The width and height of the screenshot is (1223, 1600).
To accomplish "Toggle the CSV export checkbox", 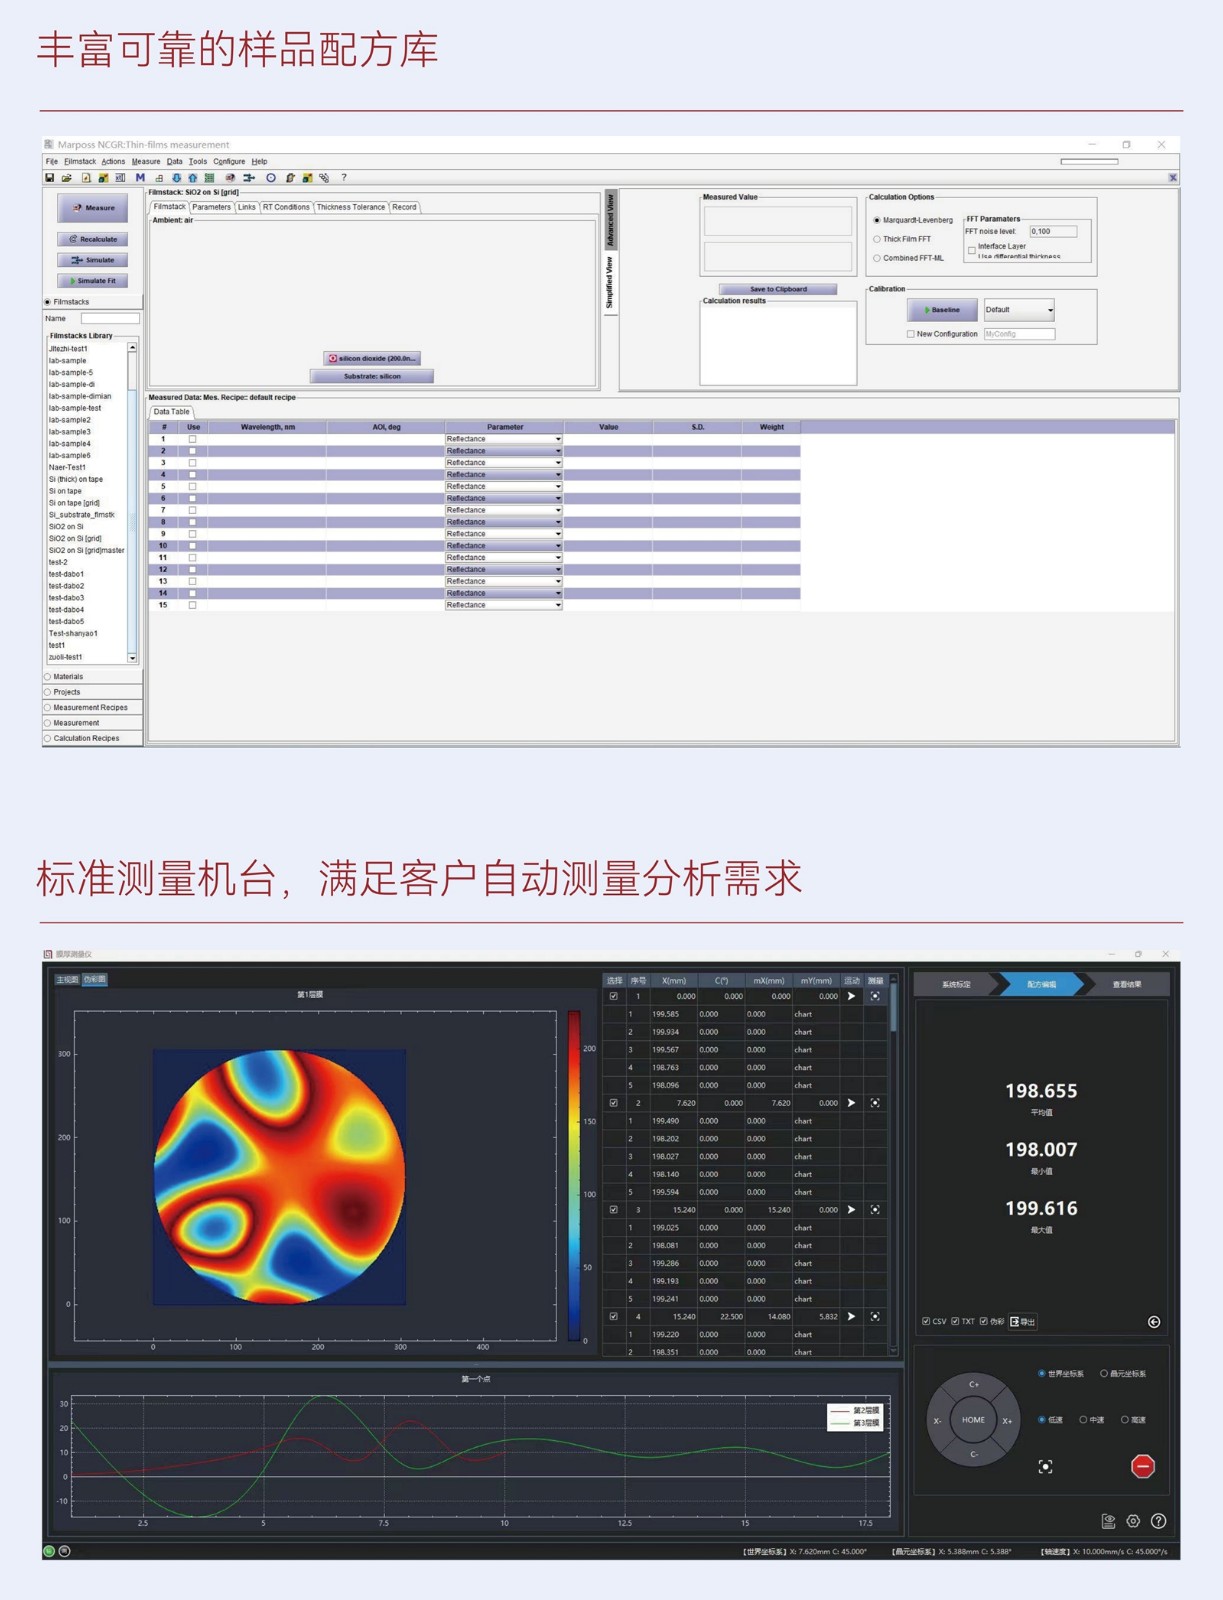I will click(926, 1322).
